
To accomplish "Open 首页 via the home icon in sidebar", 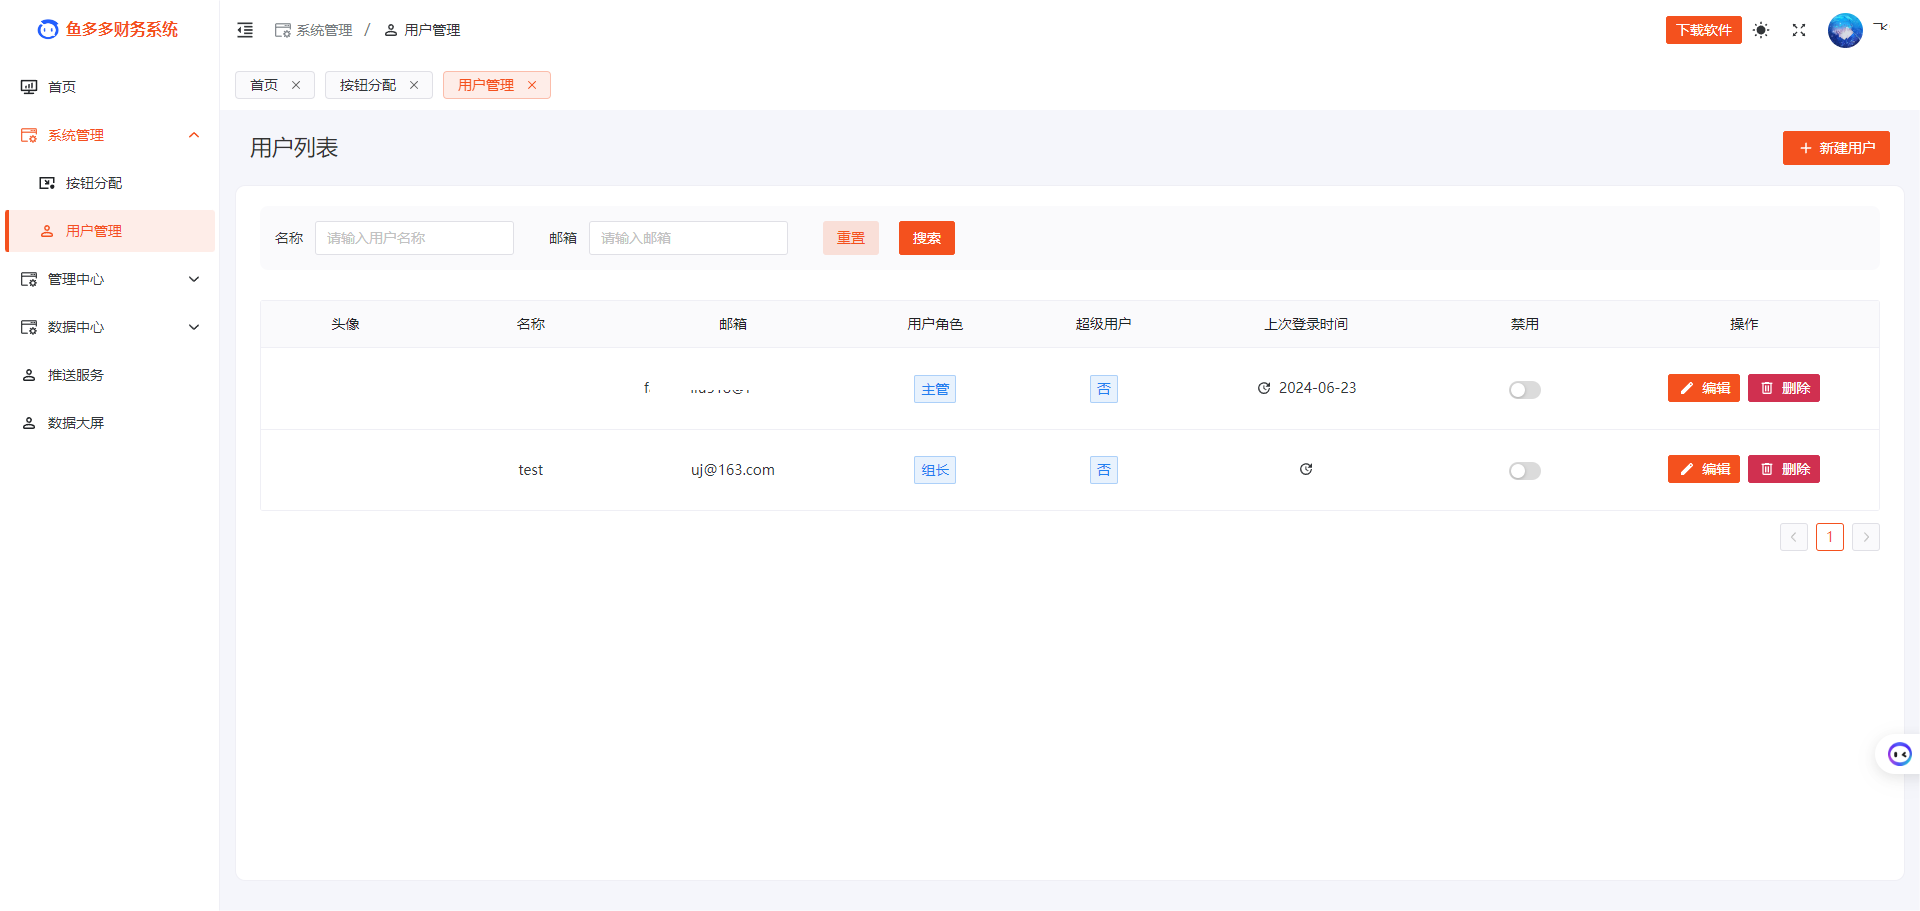I will 28,86.
